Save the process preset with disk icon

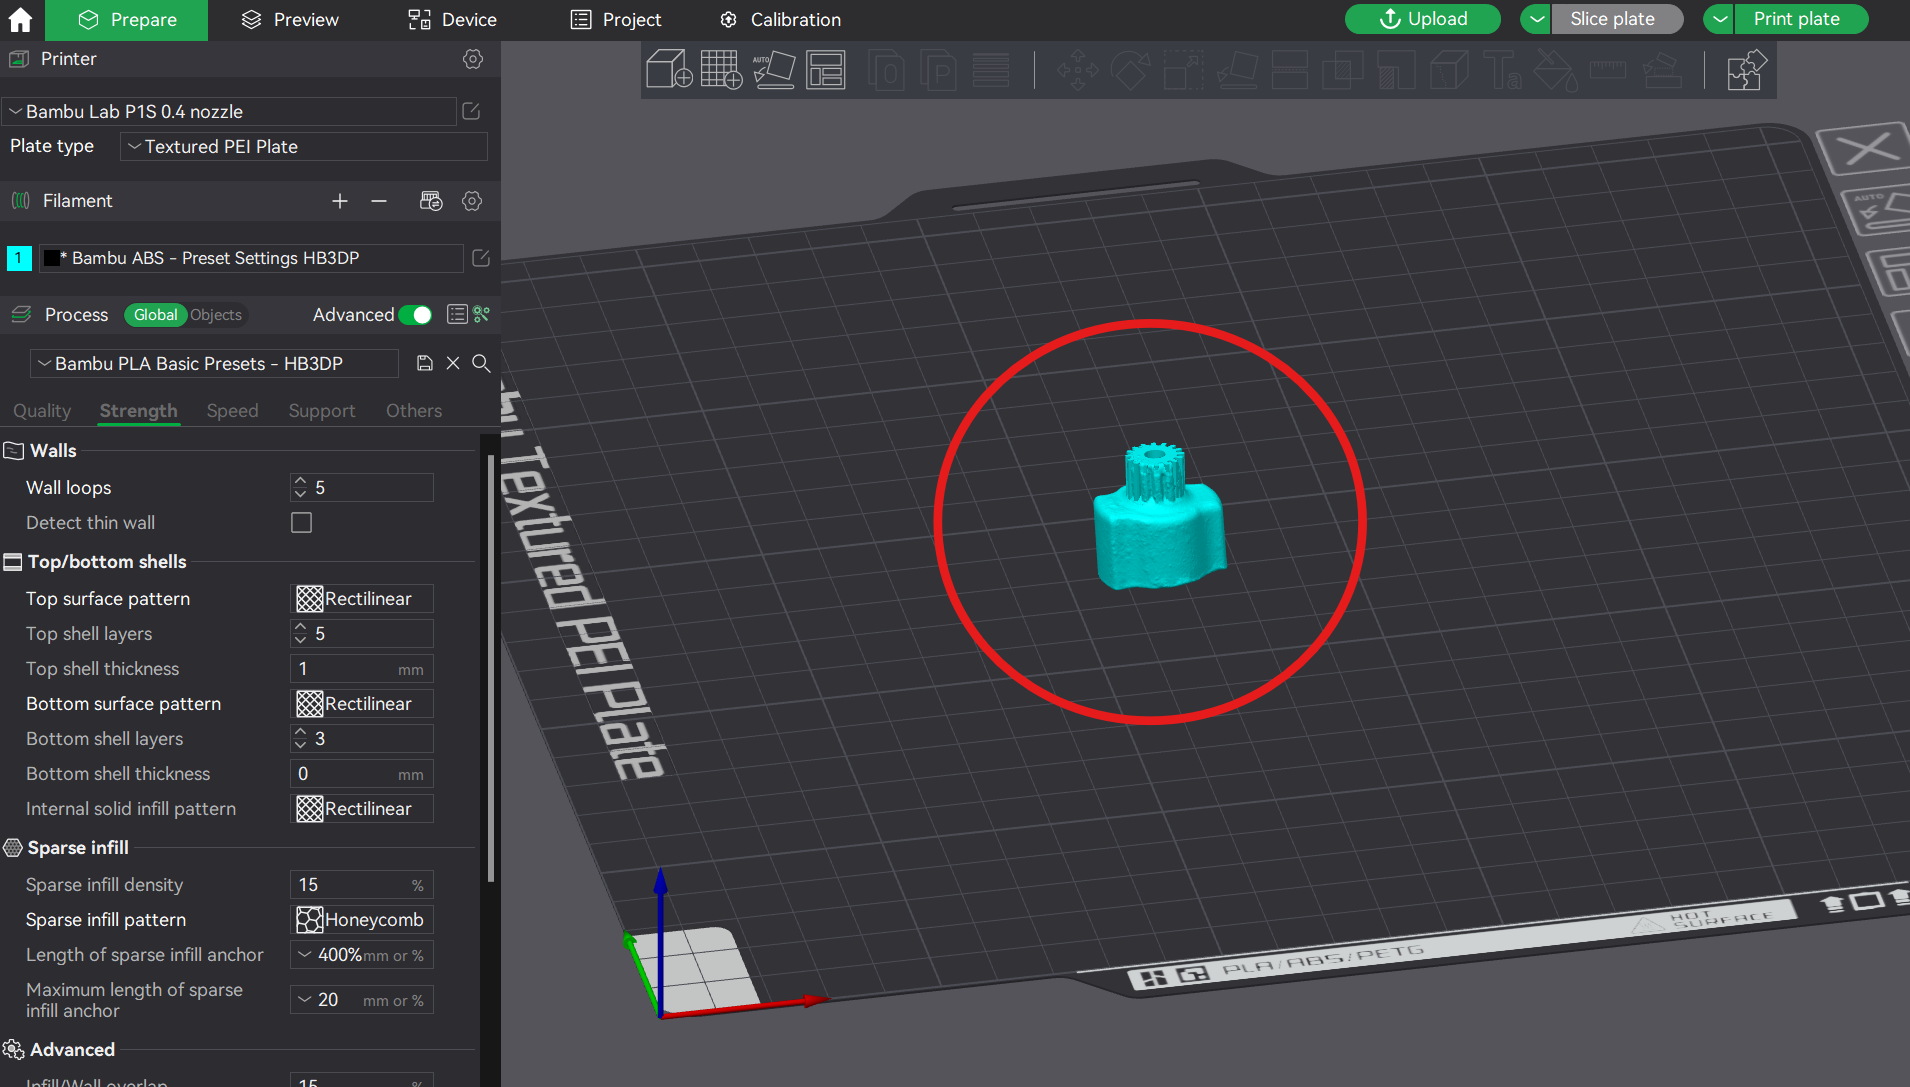pyautogui.click(x=425, y=363)
